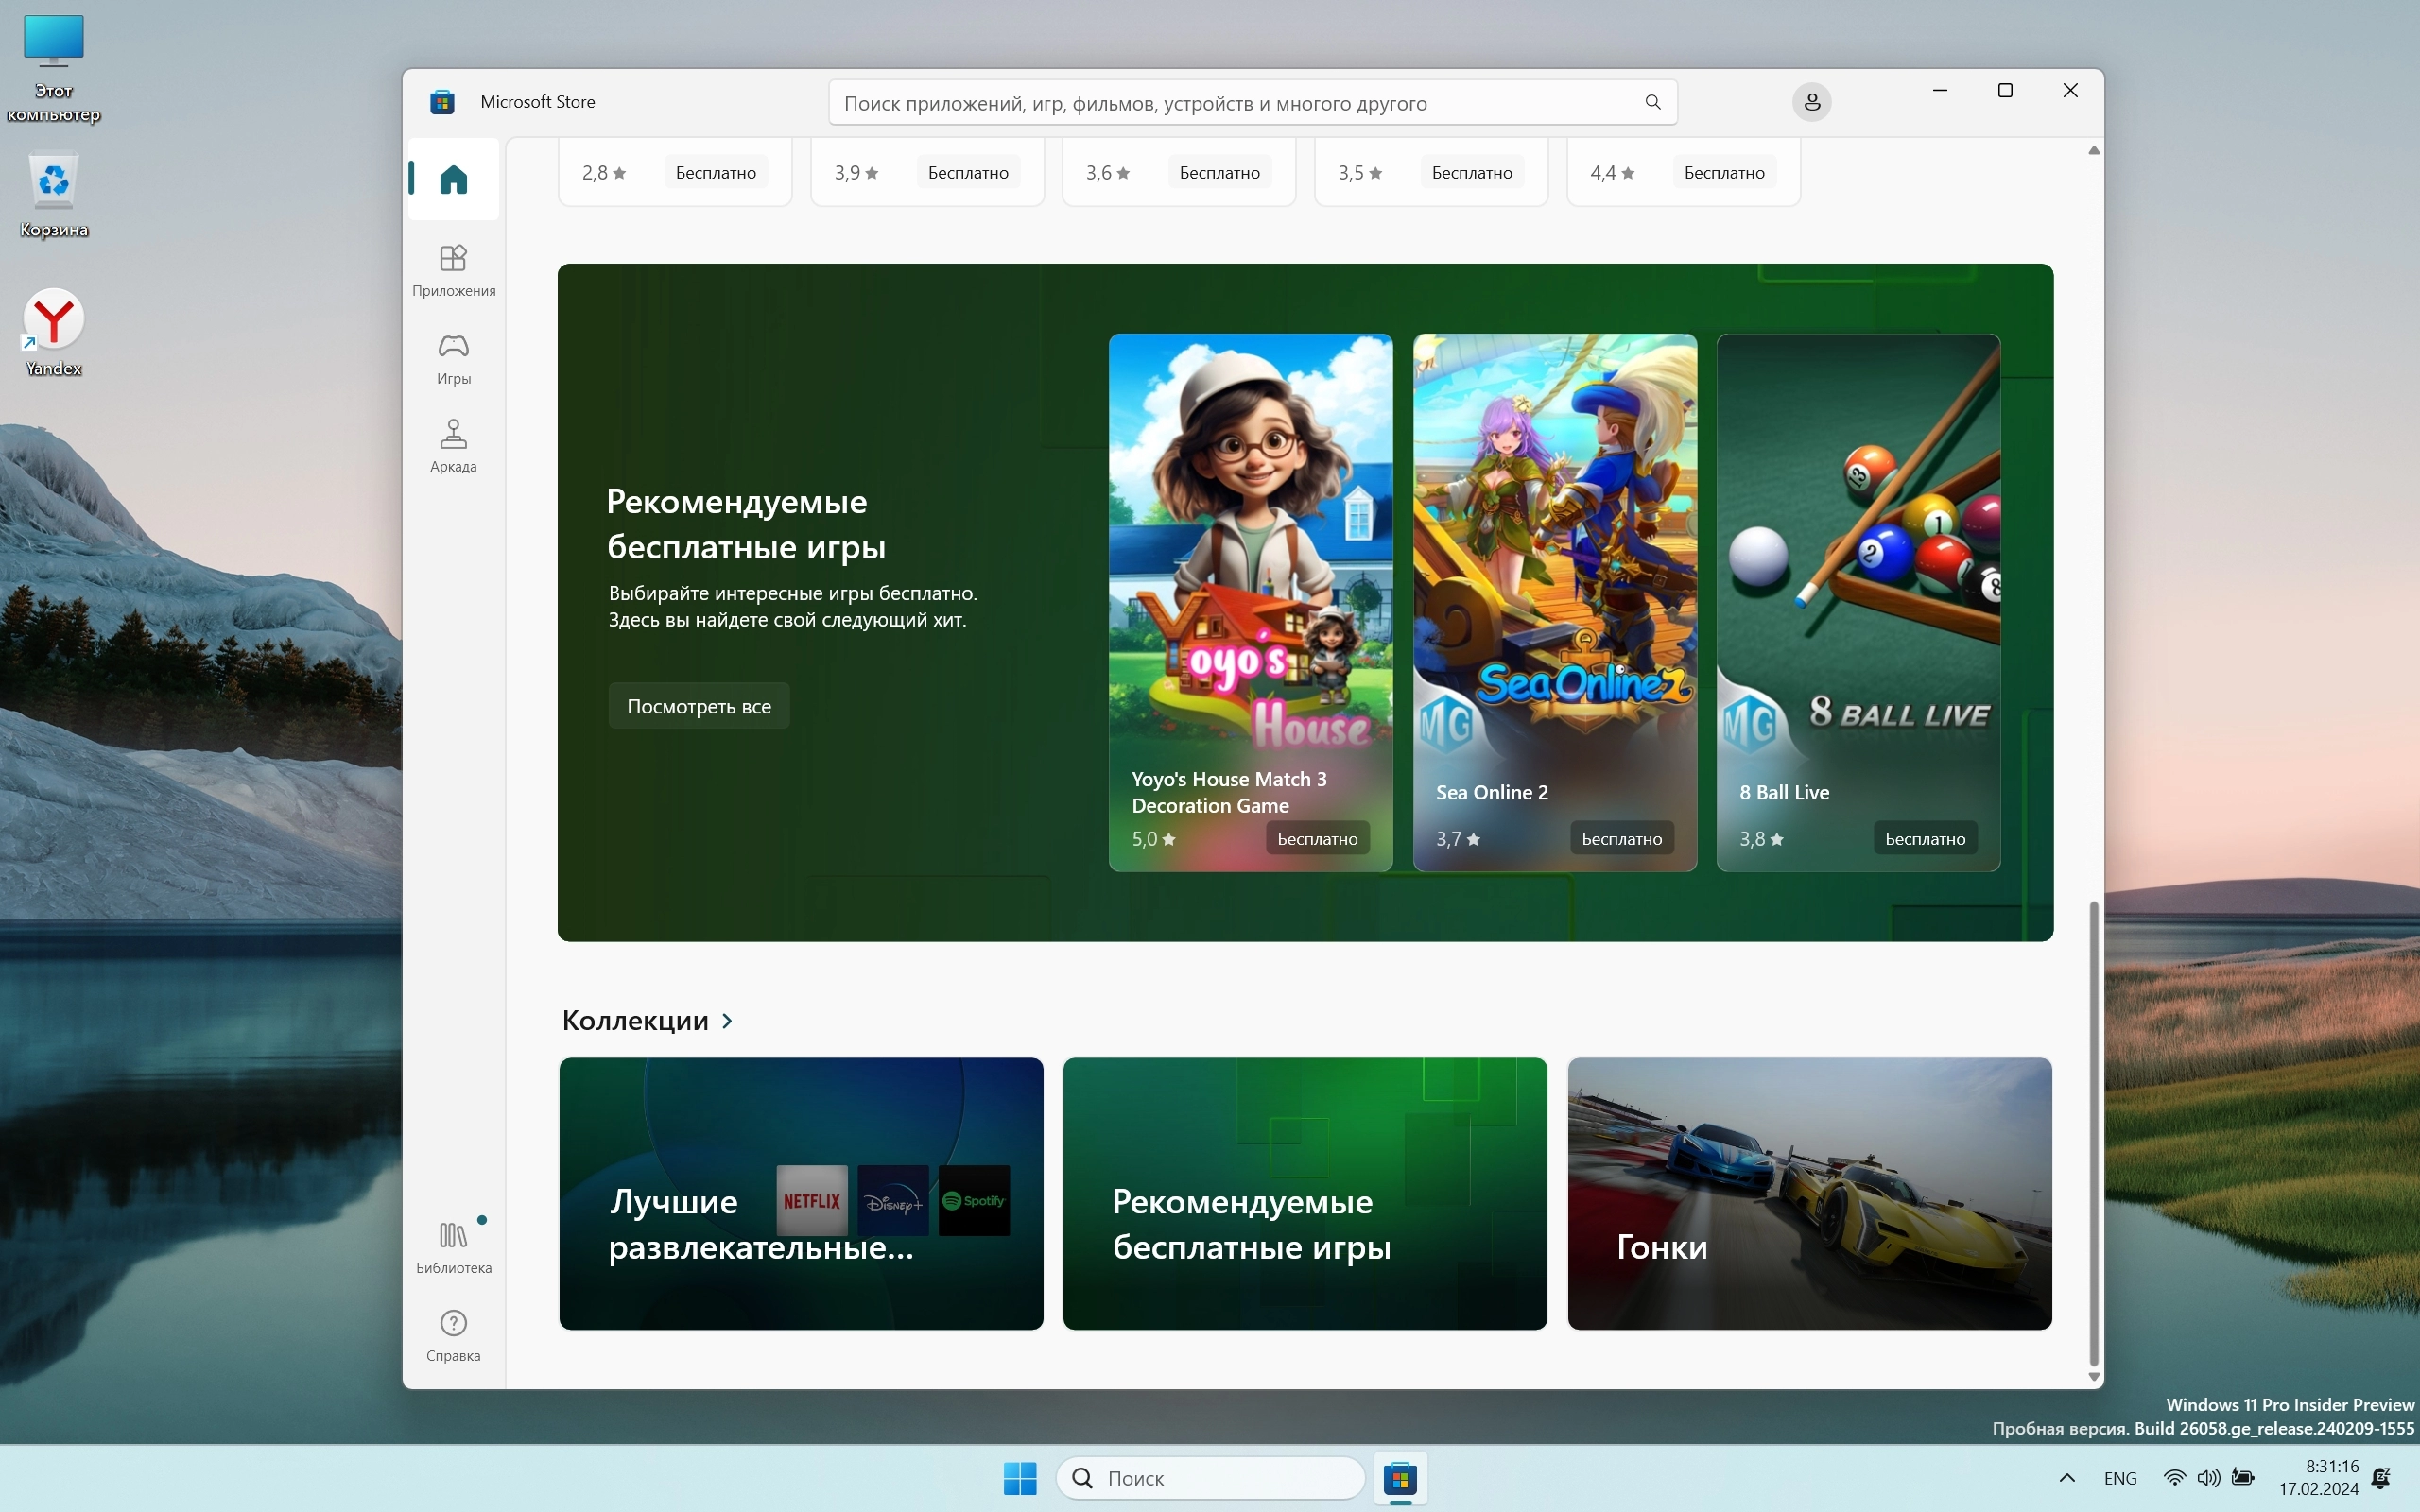The height and width of the screenshot is (1512, 2420).
Task: Open the Home tab in sidebar
Action: [453, 180]
